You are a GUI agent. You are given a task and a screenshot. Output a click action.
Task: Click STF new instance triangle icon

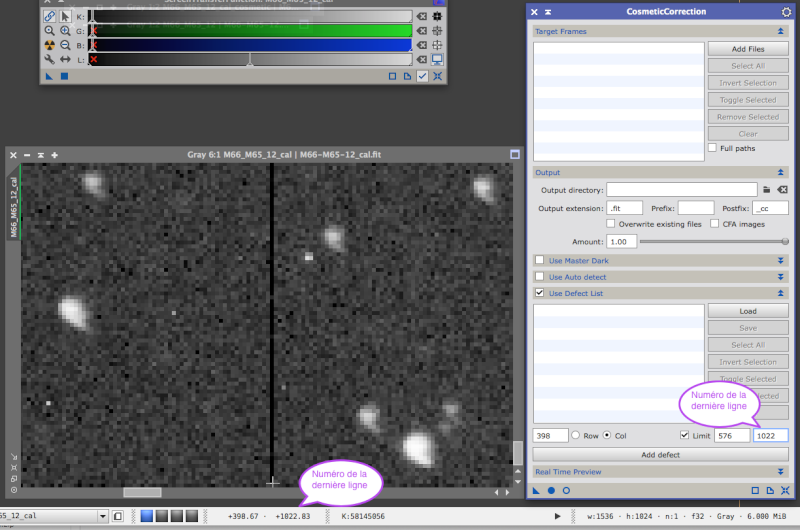(49, 77)
